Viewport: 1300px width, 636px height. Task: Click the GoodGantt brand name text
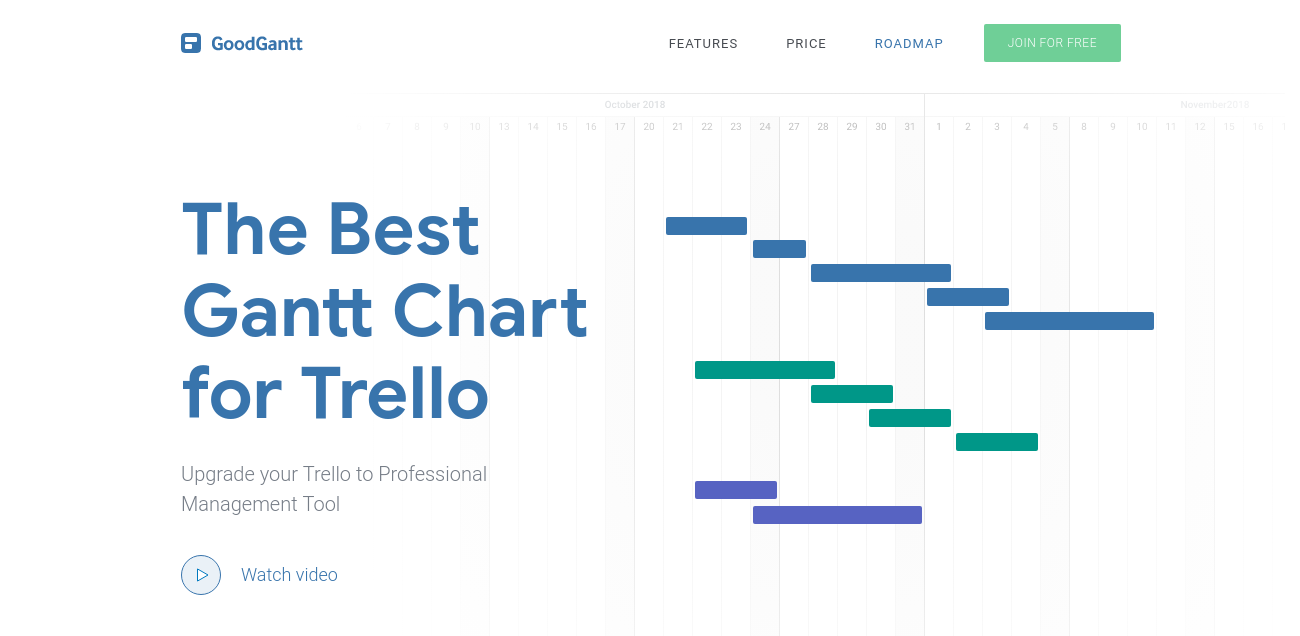[x=257, y=43]
